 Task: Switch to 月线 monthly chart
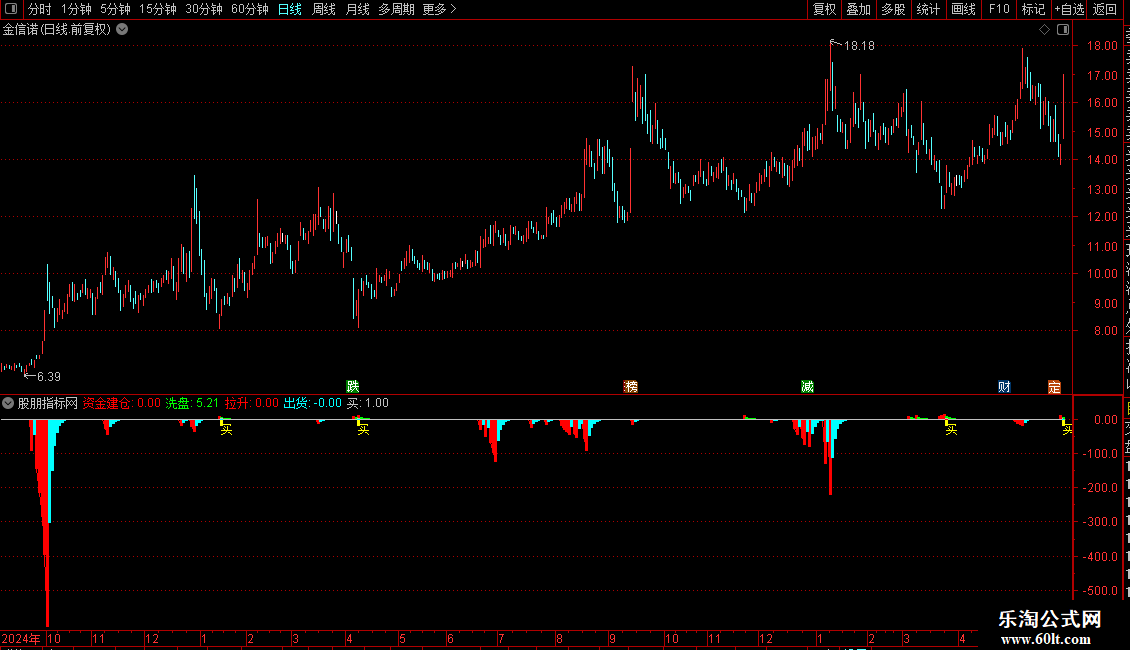(357, 9)
